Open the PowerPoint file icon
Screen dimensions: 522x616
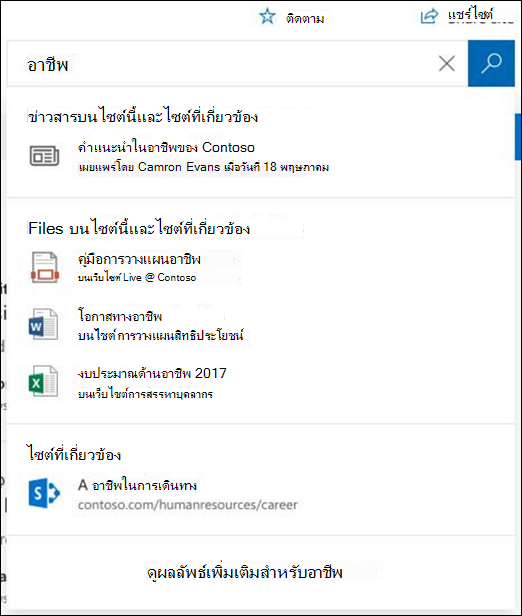point(44,268)
